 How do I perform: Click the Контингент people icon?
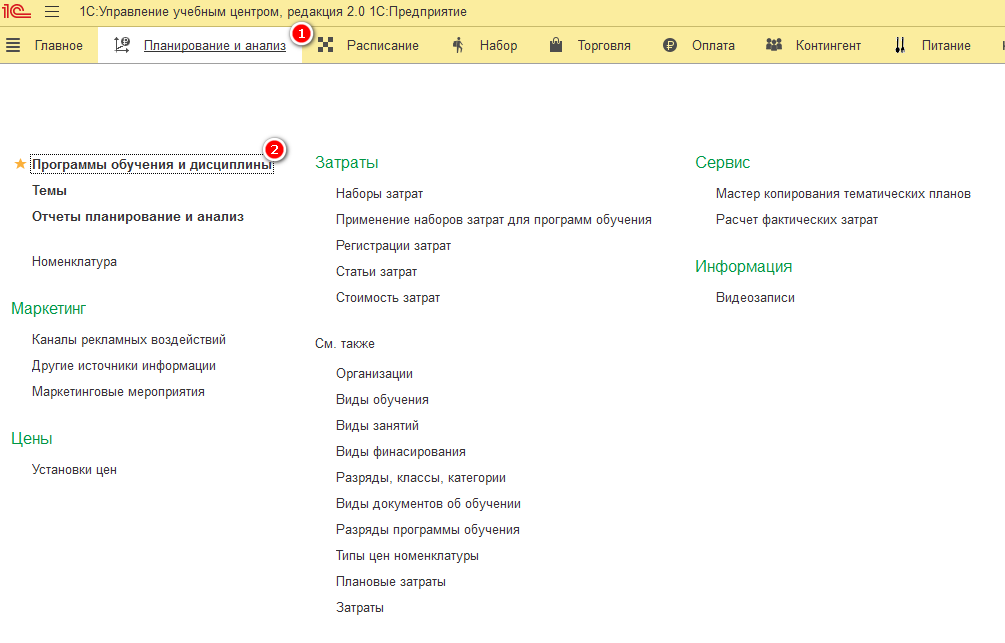pos(774,45)
